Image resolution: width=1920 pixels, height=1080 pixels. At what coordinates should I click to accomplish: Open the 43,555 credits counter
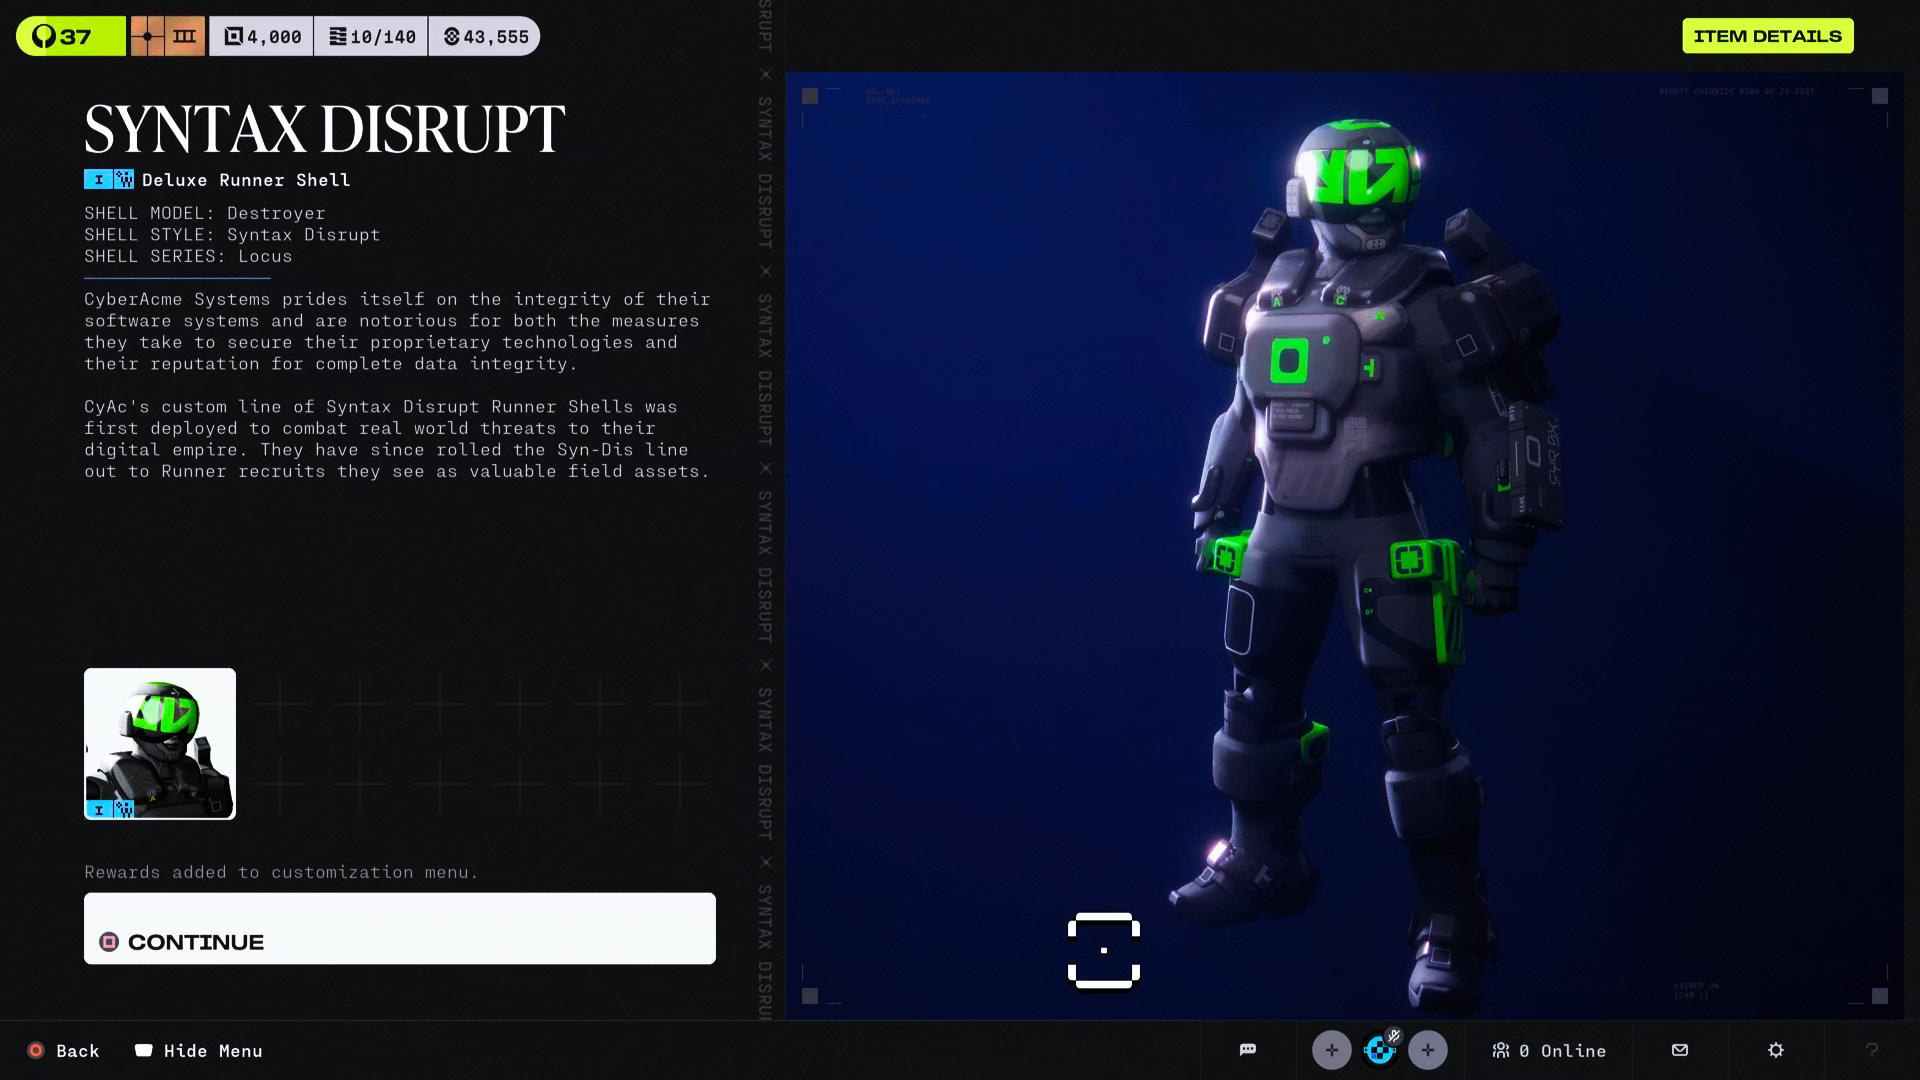pos(485,36)
